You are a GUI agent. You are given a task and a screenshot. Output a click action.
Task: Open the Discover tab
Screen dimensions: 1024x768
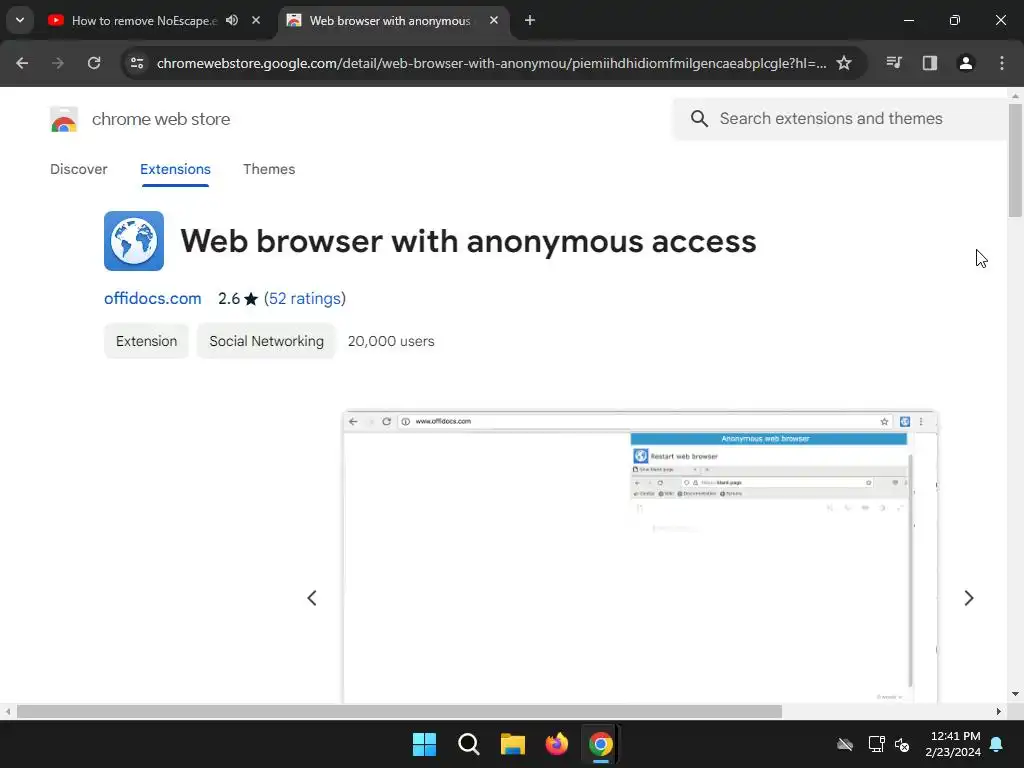pos(78,169)
